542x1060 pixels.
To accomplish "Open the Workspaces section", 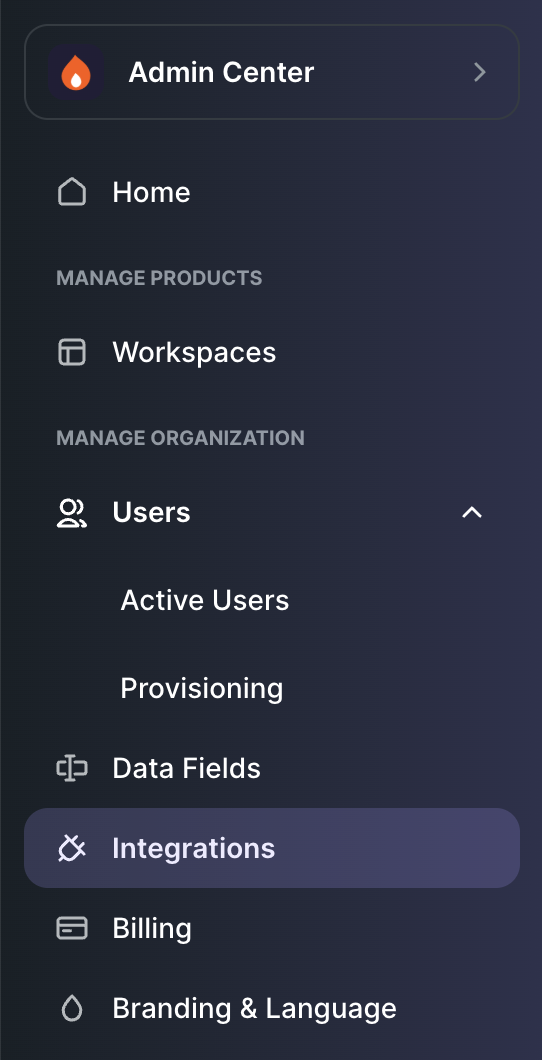I will [194, 352].
